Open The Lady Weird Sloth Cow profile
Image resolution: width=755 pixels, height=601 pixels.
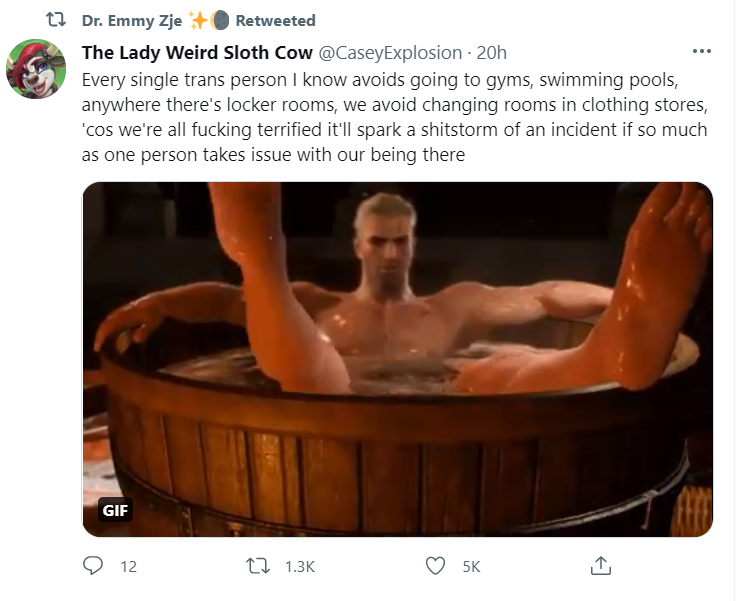point(197,52)
